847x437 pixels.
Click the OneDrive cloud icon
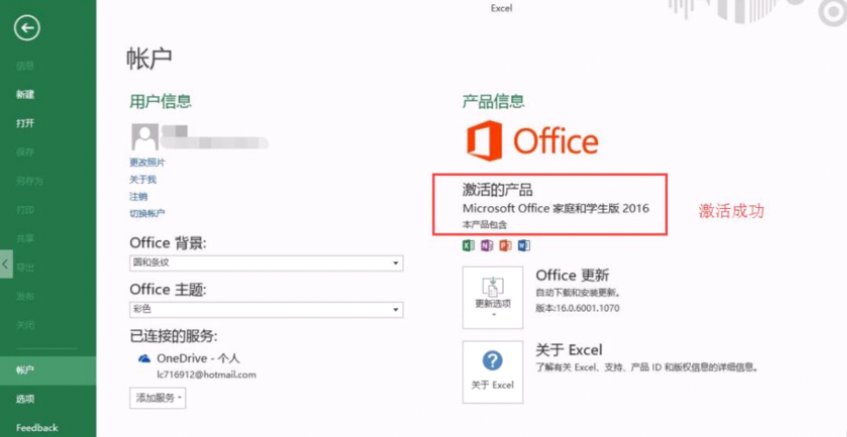(144, 358)
